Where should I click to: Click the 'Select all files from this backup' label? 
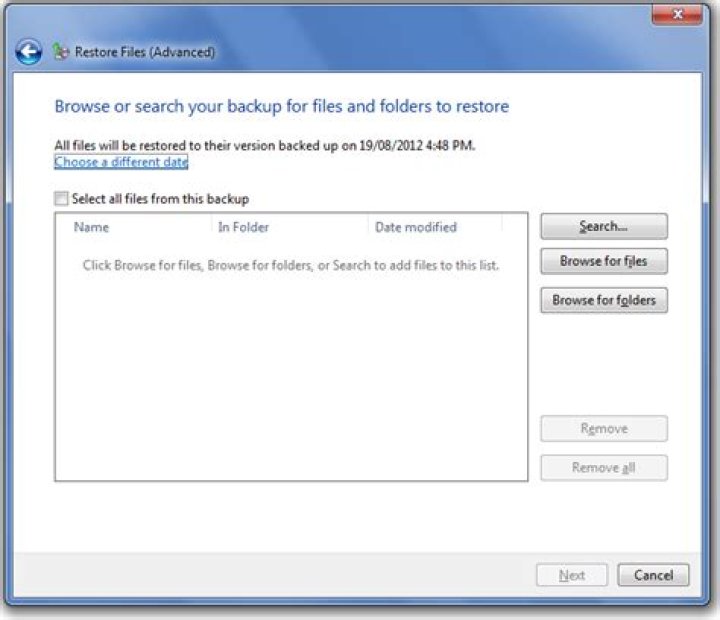coord(160,199)
